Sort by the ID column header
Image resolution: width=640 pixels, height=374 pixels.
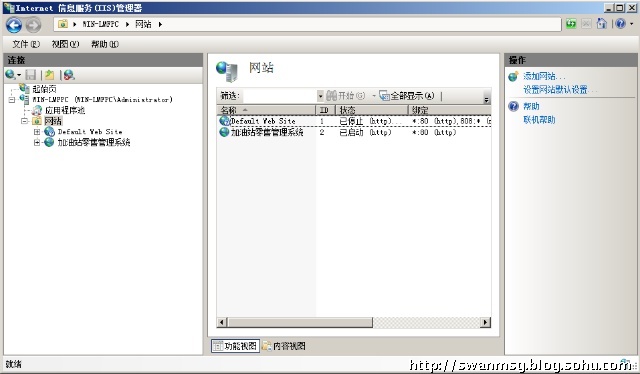(x=325, y=110)
